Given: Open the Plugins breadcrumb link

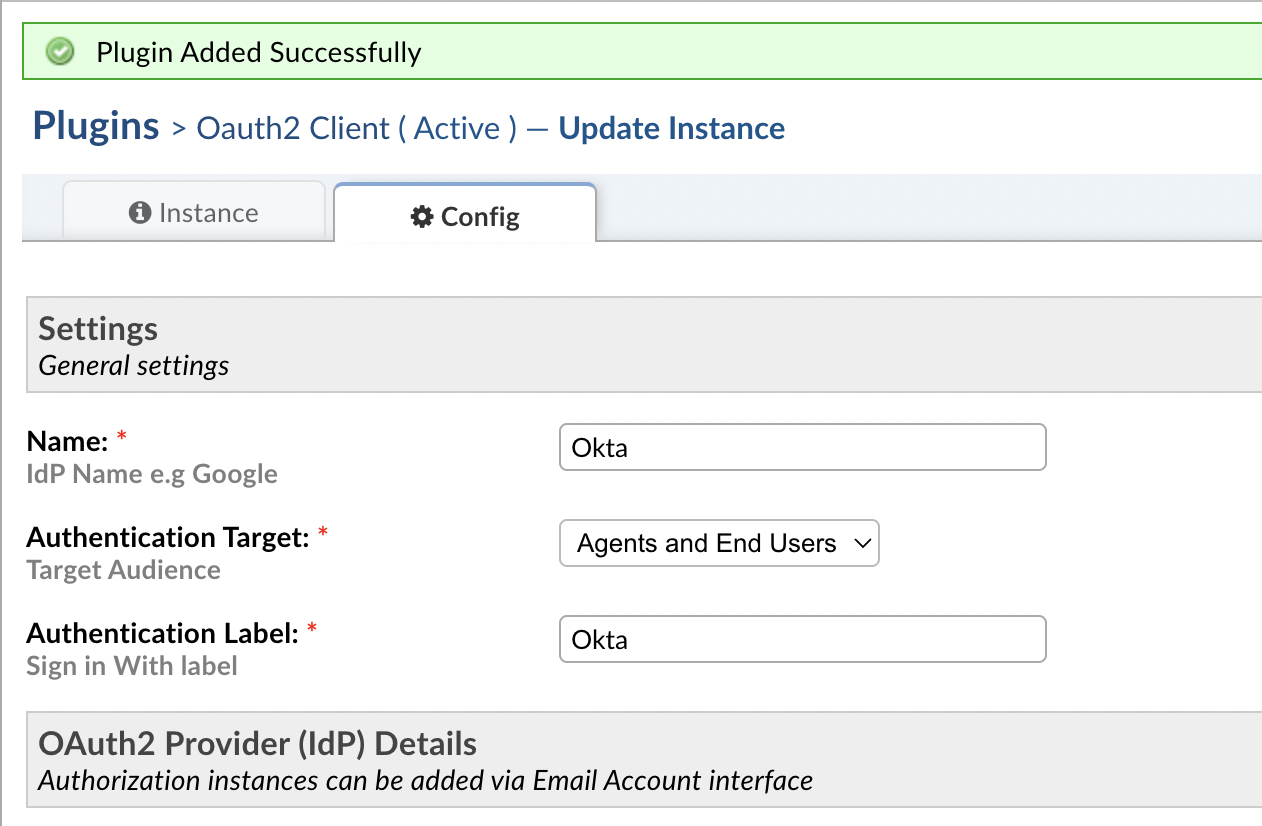Looking at the screenshot, I should (95, 126).
